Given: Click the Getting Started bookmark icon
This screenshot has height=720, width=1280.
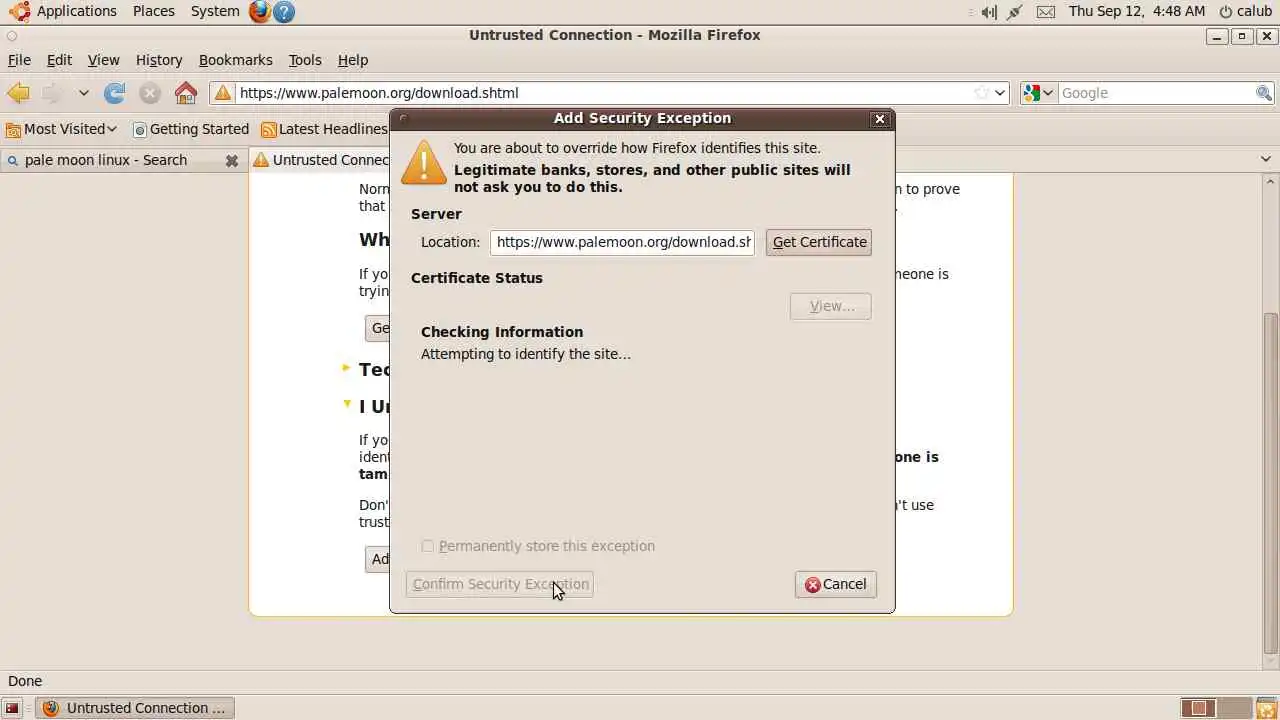Looking at the screenshot, I should click(140, 129).
